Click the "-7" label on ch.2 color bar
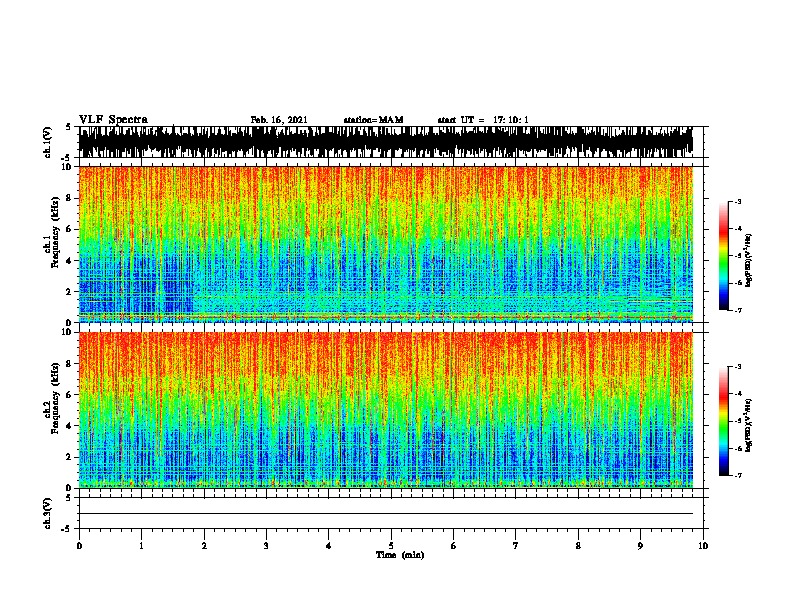 pos(737,475)
